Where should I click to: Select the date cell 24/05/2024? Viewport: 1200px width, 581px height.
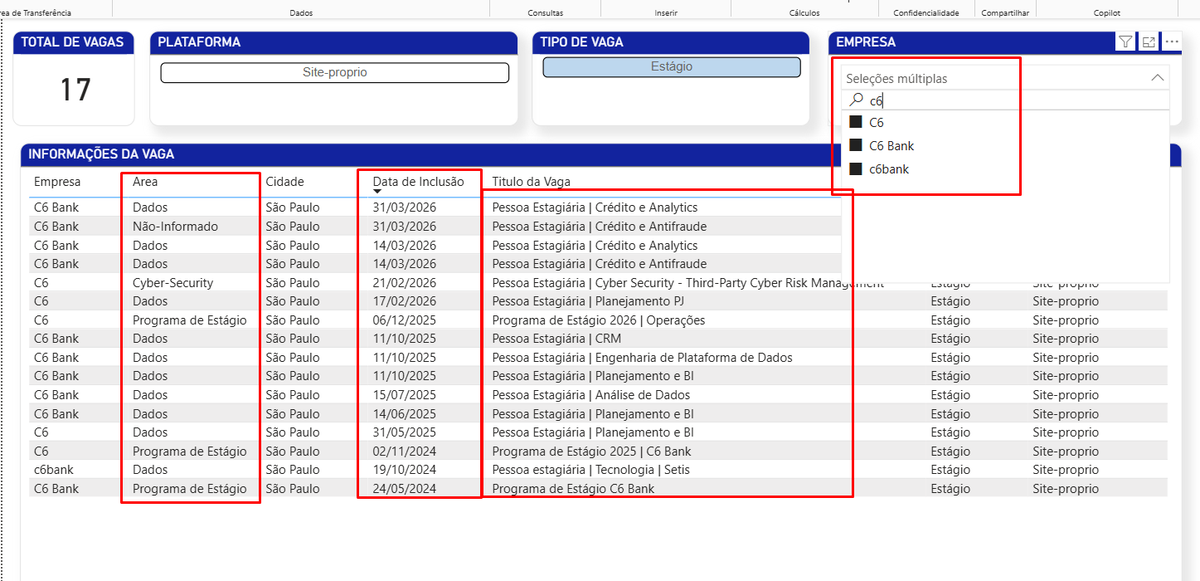pos(404,489)
